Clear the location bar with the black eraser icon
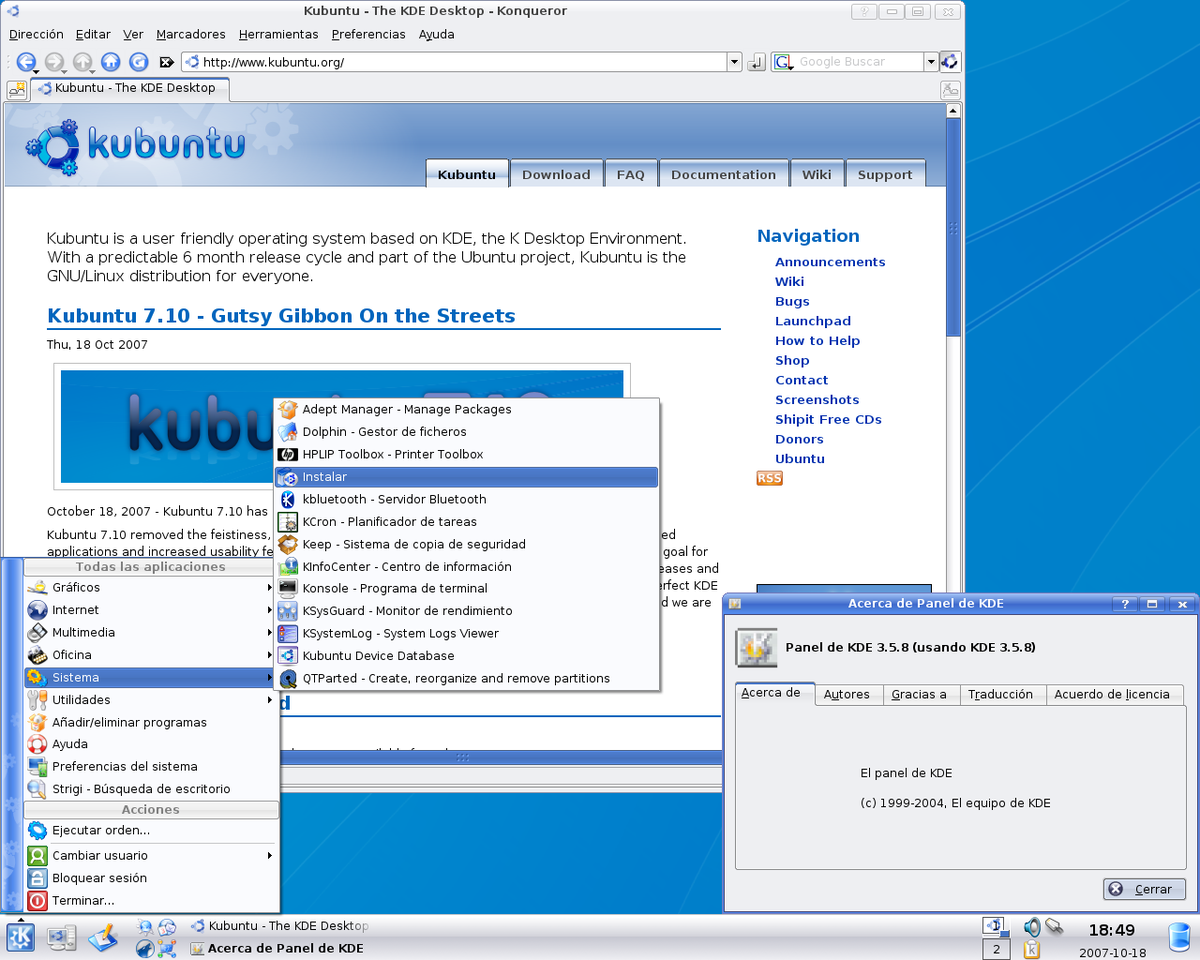 166,62
